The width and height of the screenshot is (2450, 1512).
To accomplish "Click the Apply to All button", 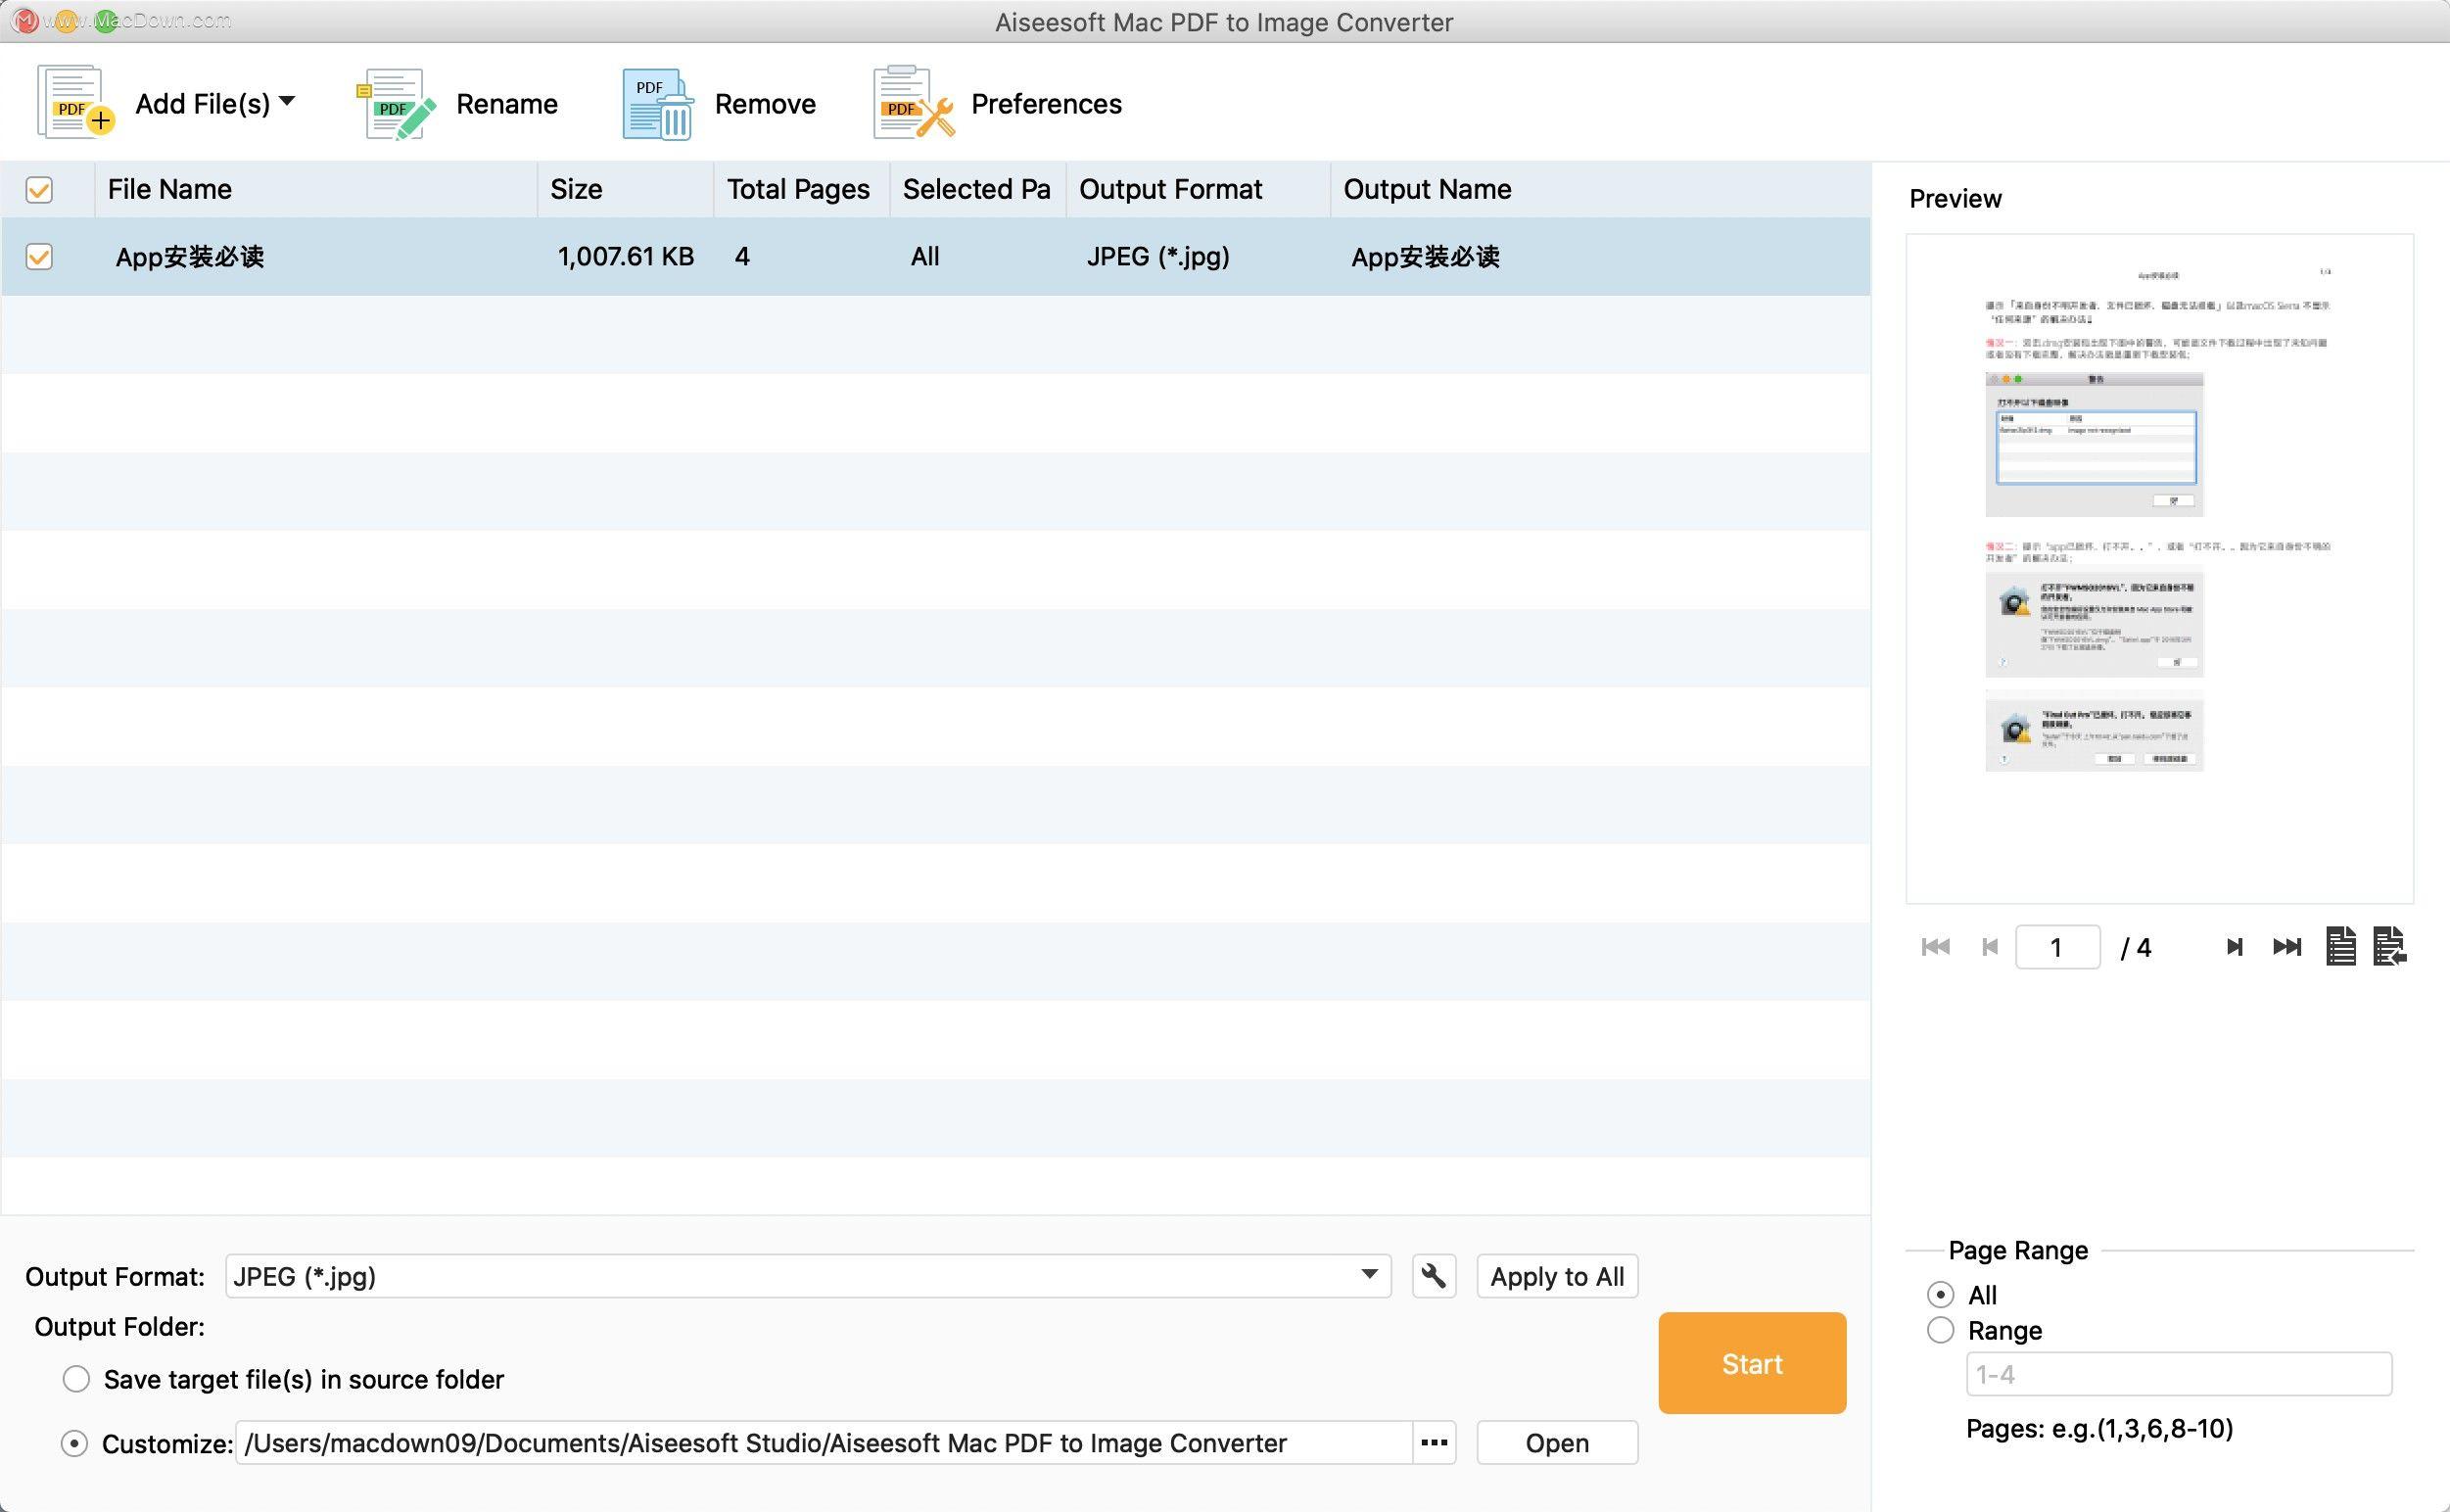I will click(x=1557, y=1276).
